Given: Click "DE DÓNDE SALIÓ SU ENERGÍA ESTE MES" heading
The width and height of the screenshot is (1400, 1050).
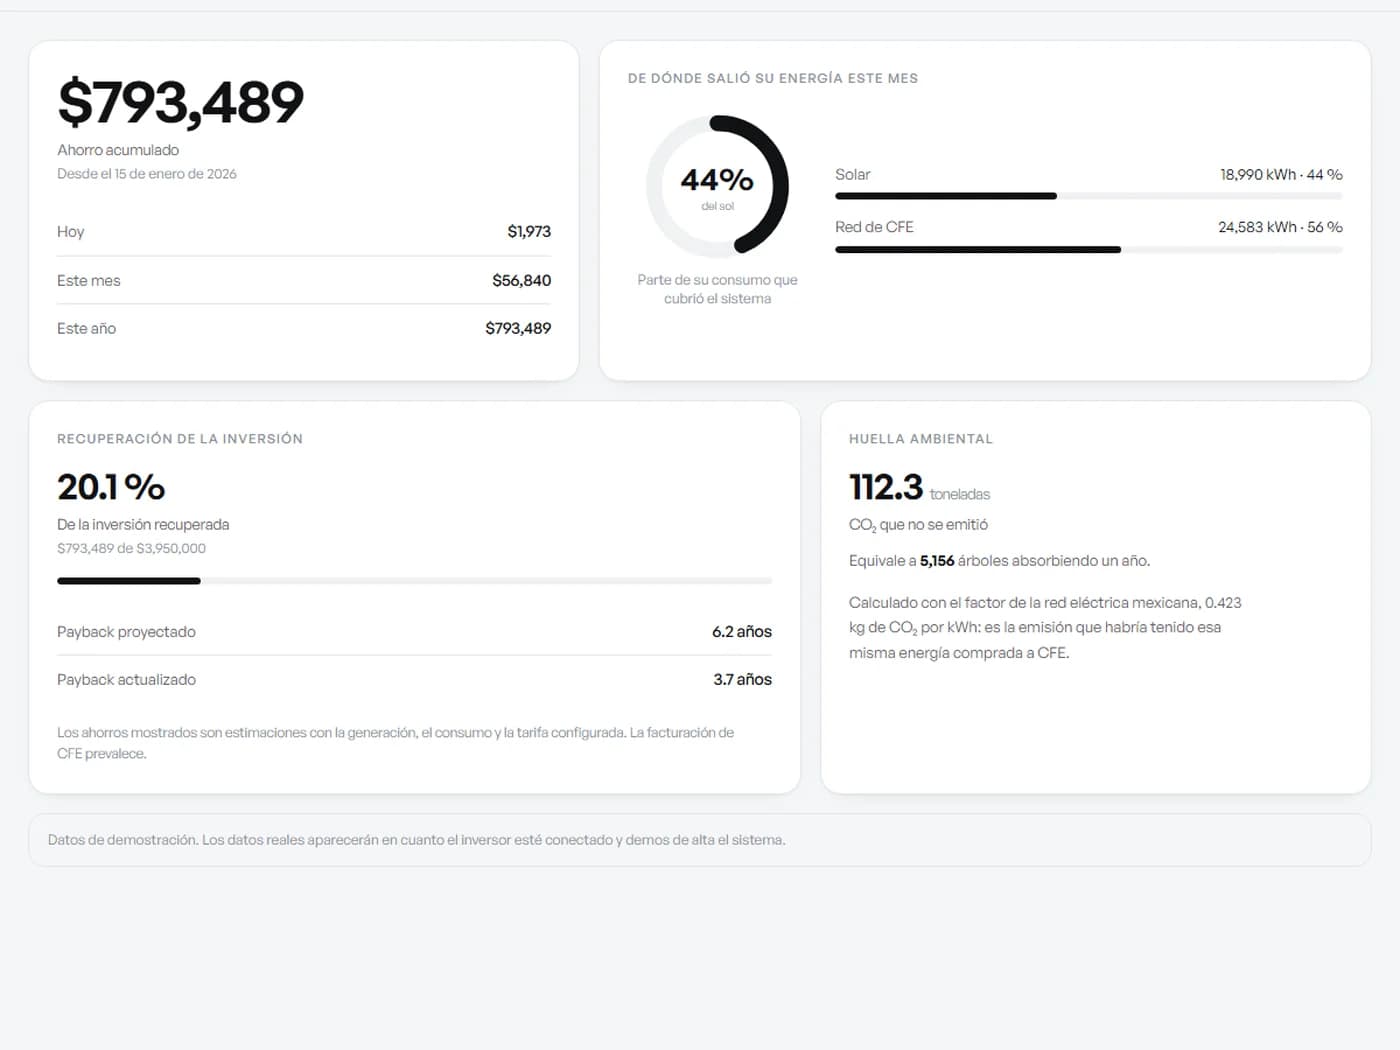Looking at the screenshot, I should [x=773, y=78].
